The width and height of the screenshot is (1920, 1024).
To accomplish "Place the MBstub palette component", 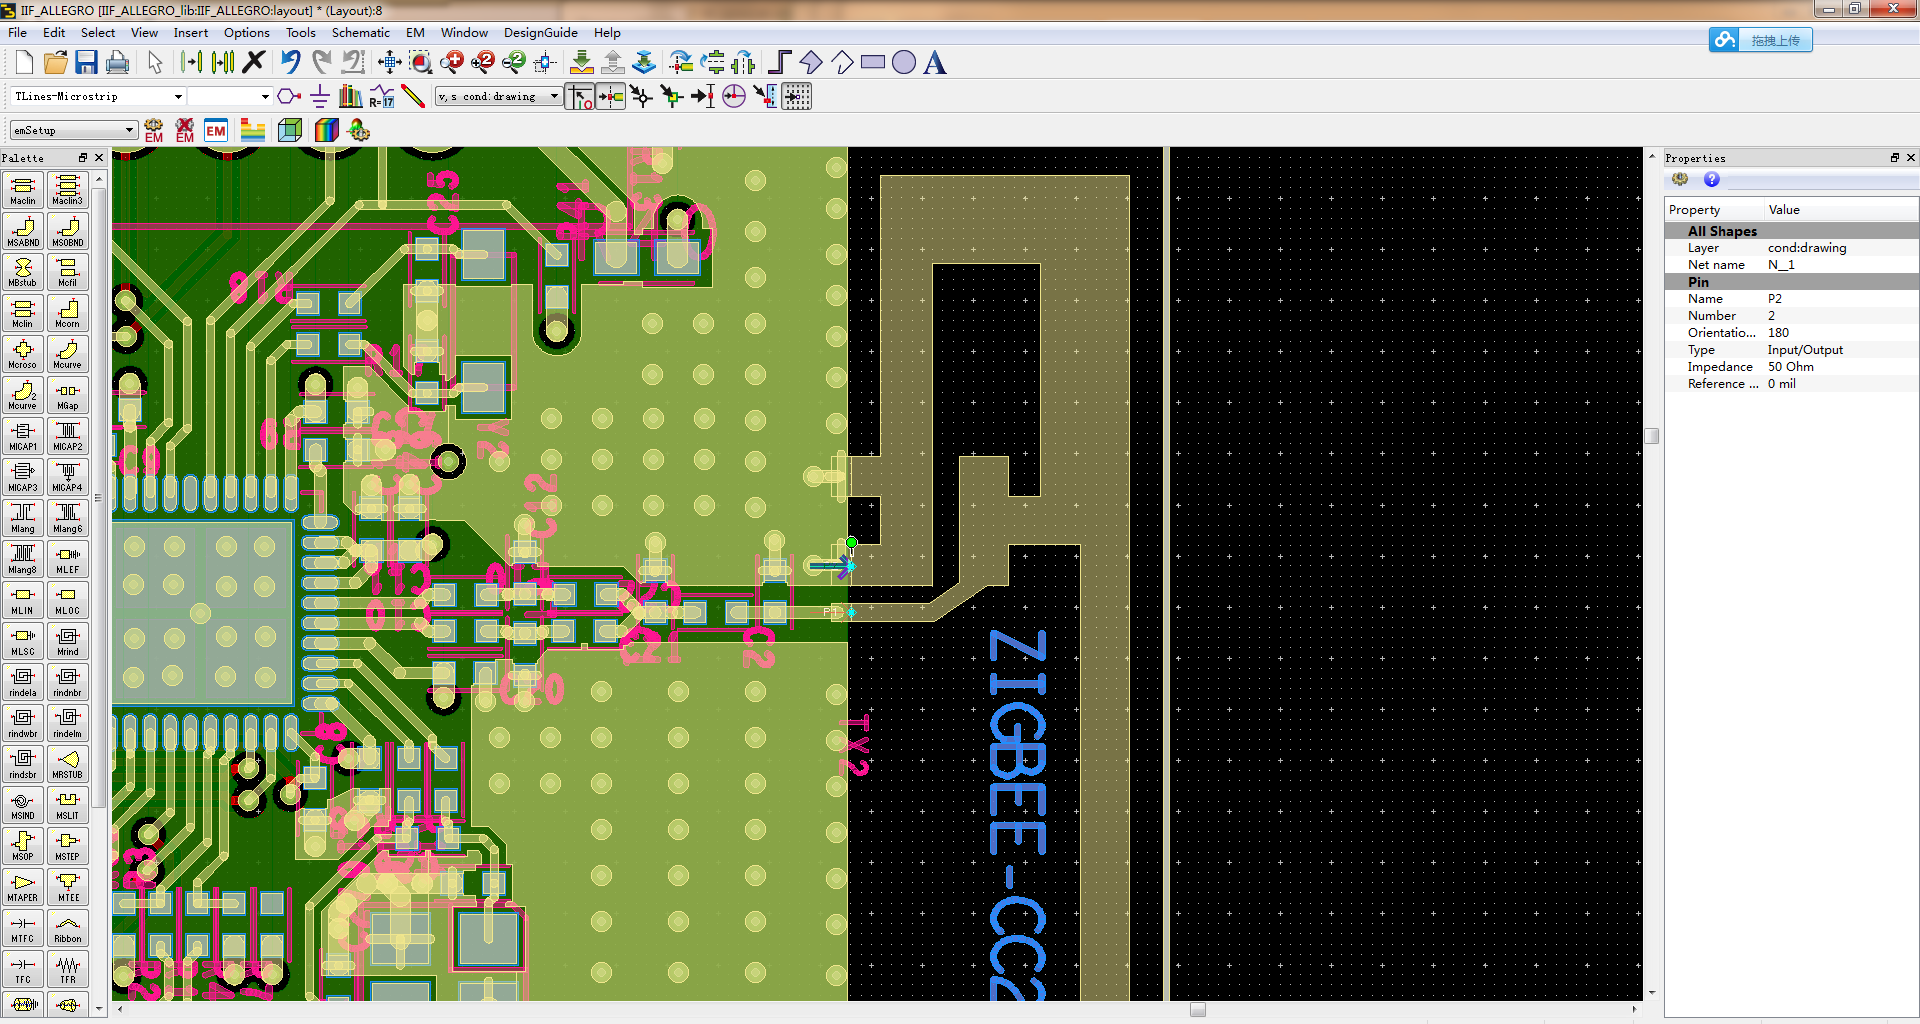I will coord(23,272).
